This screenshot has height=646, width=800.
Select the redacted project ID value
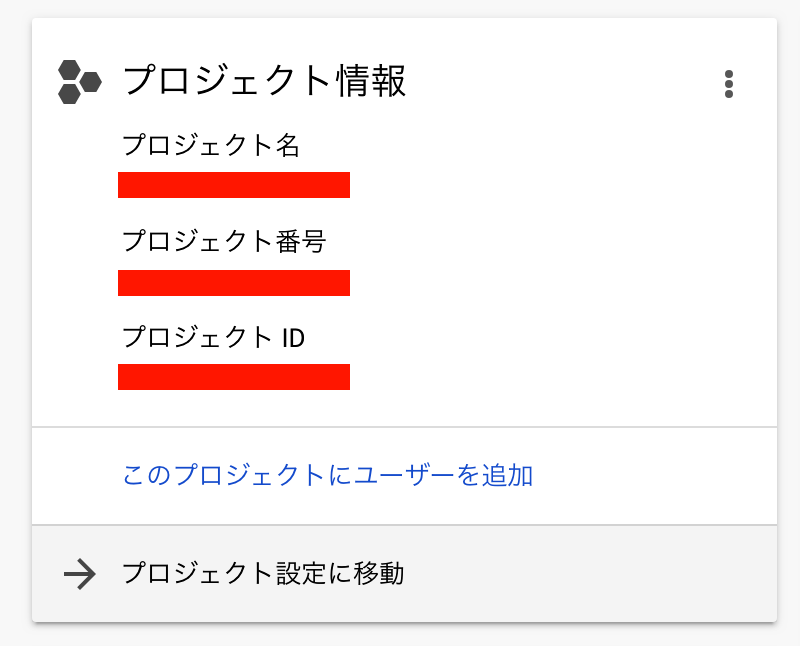[x=234, y=377]
